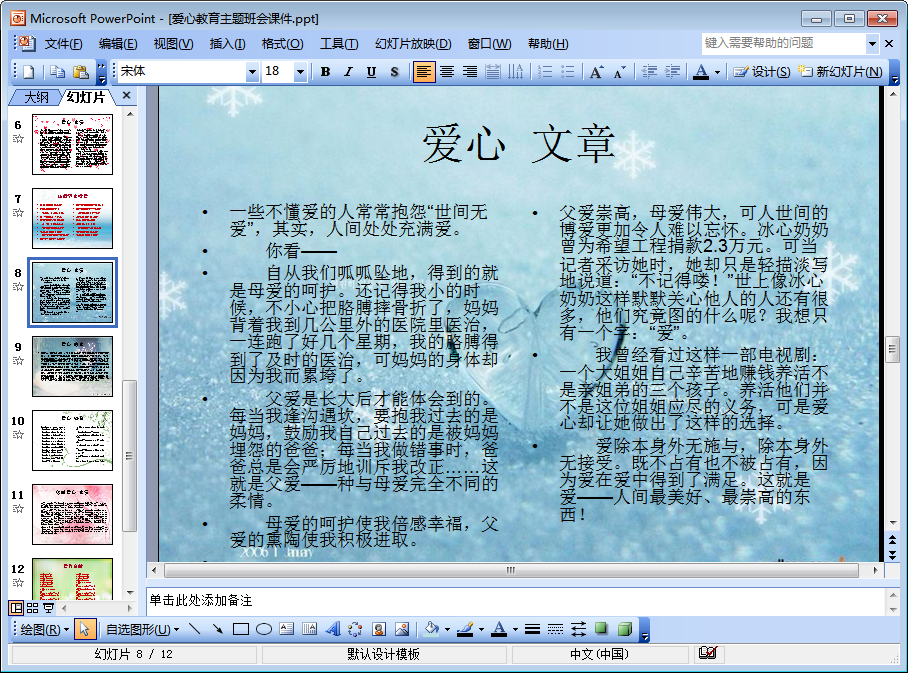Image resolution: width=908 pixels, height=673 pixels.
Task: Increase font size with large A icon
Action: pyautogui.click(x=596, y=72)
